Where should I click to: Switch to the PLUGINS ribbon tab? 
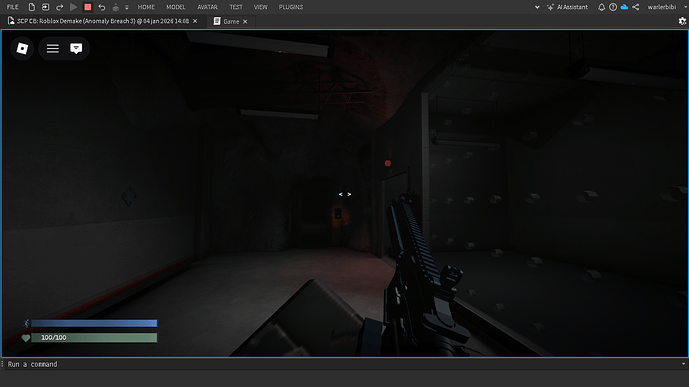[291, 7]
